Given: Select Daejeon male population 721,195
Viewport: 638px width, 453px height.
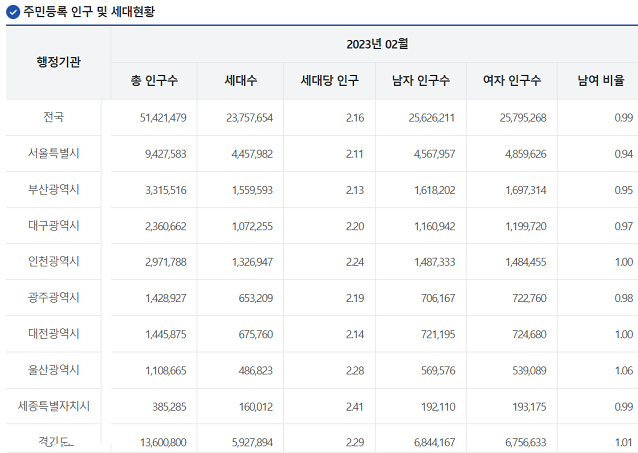Looking at the screenshot, I should (438, 335).
